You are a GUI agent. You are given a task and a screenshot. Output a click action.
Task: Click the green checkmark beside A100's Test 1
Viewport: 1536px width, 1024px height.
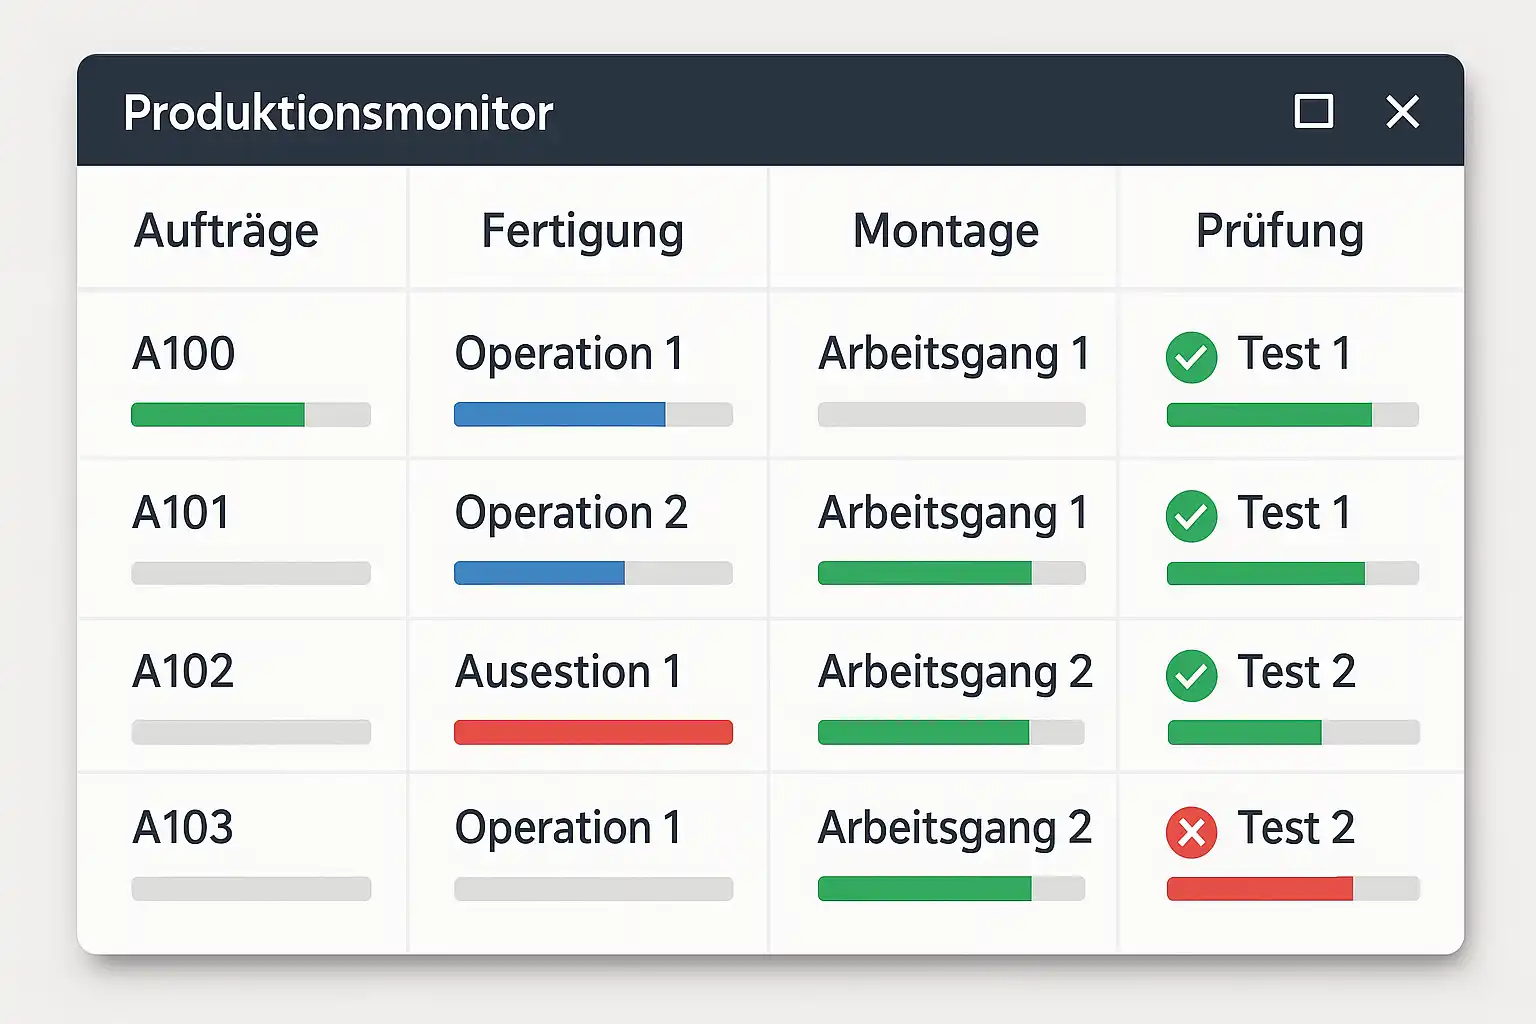[x=1191, y=357]
